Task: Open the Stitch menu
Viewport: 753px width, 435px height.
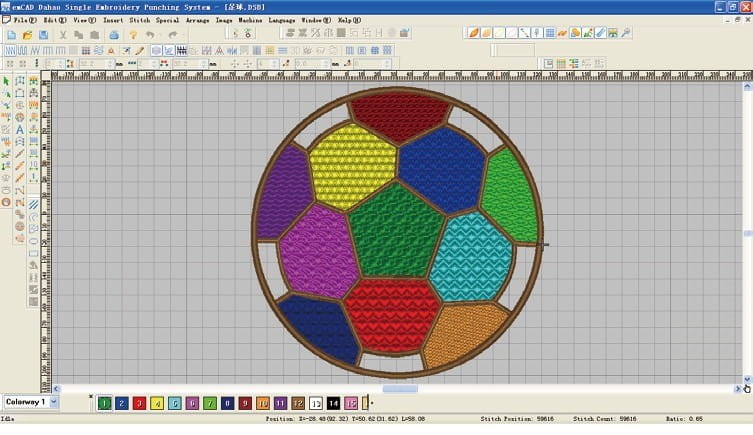Action: pos(140,19)
